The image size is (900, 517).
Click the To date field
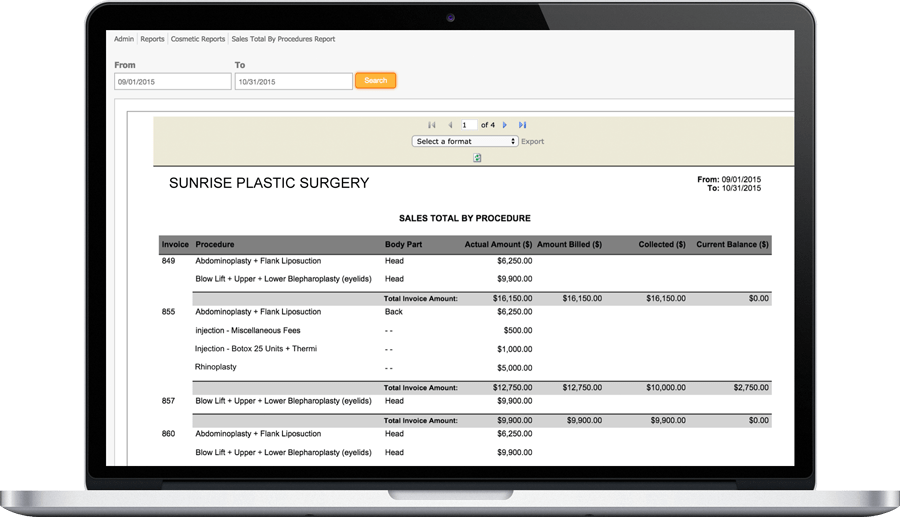pos(293,81)
